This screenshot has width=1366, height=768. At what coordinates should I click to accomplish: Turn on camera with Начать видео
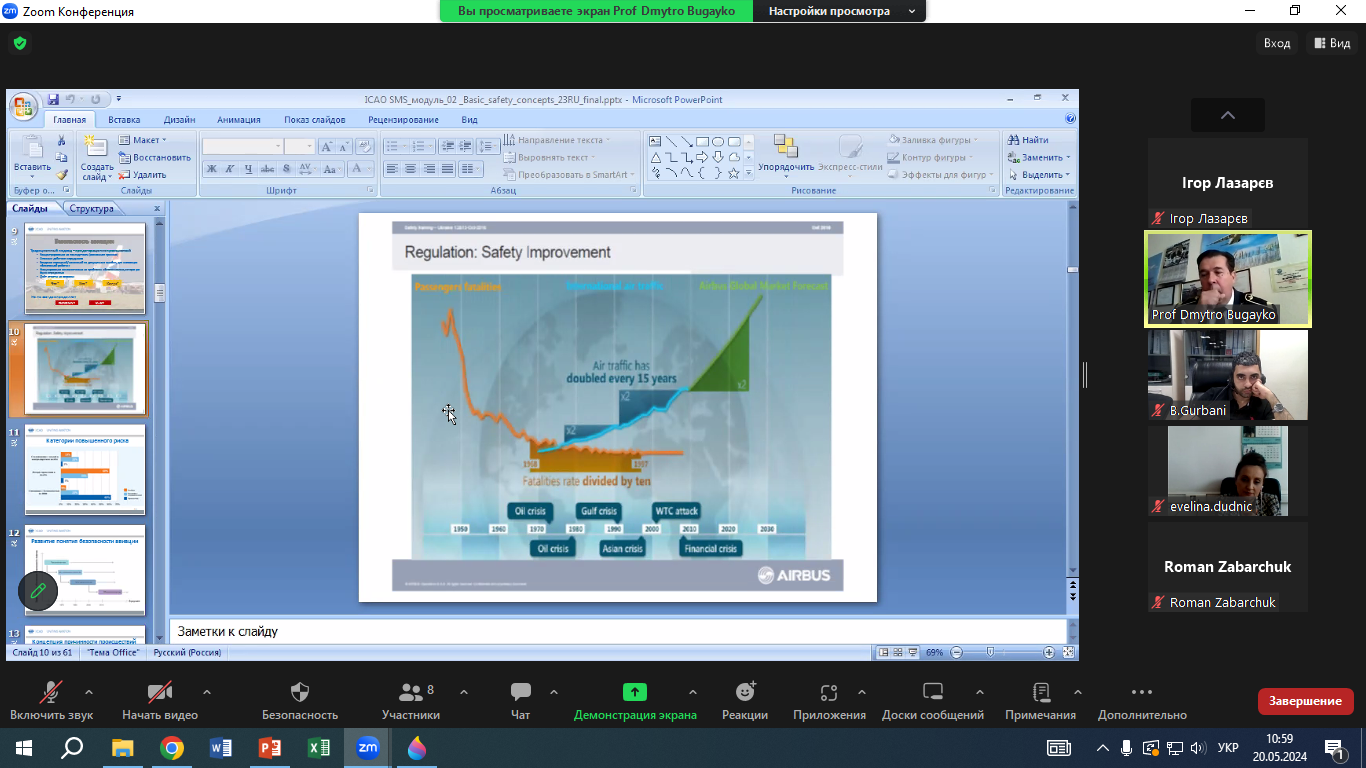159,692
